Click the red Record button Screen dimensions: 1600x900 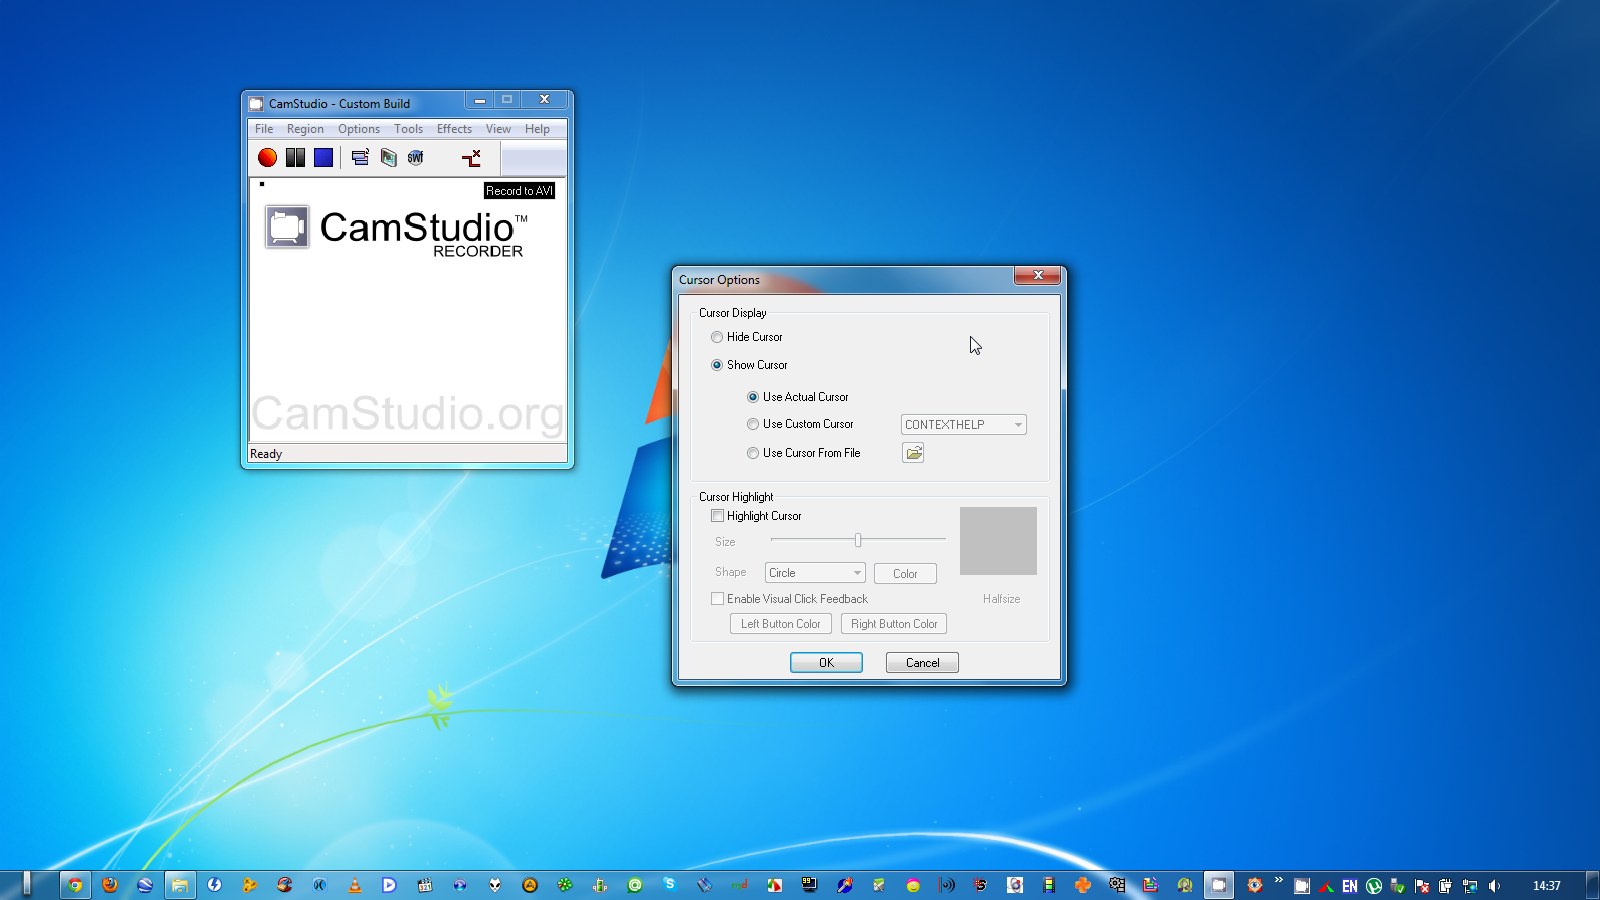(267, 158)
